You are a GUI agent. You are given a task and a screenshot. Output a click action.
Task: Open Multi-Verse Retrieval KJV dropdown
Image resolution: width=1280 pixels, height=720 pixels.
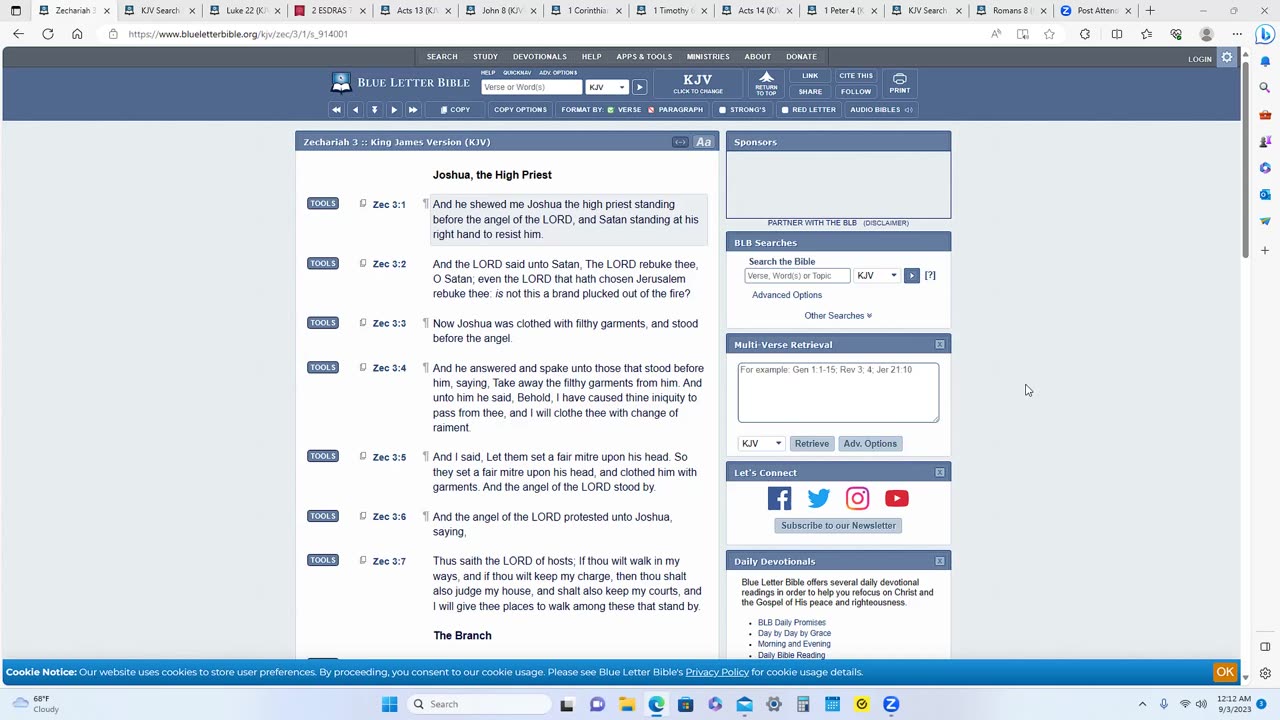(761, 443)
